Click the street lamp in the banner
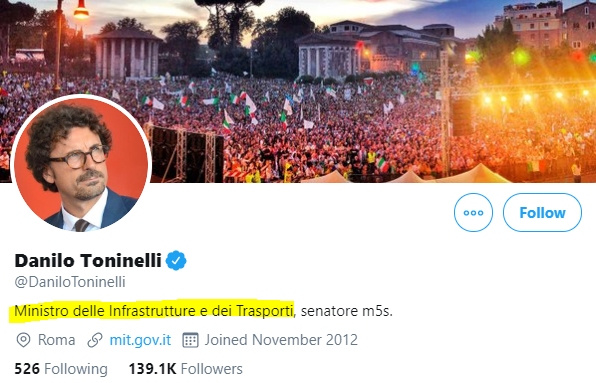 point(81,10)
